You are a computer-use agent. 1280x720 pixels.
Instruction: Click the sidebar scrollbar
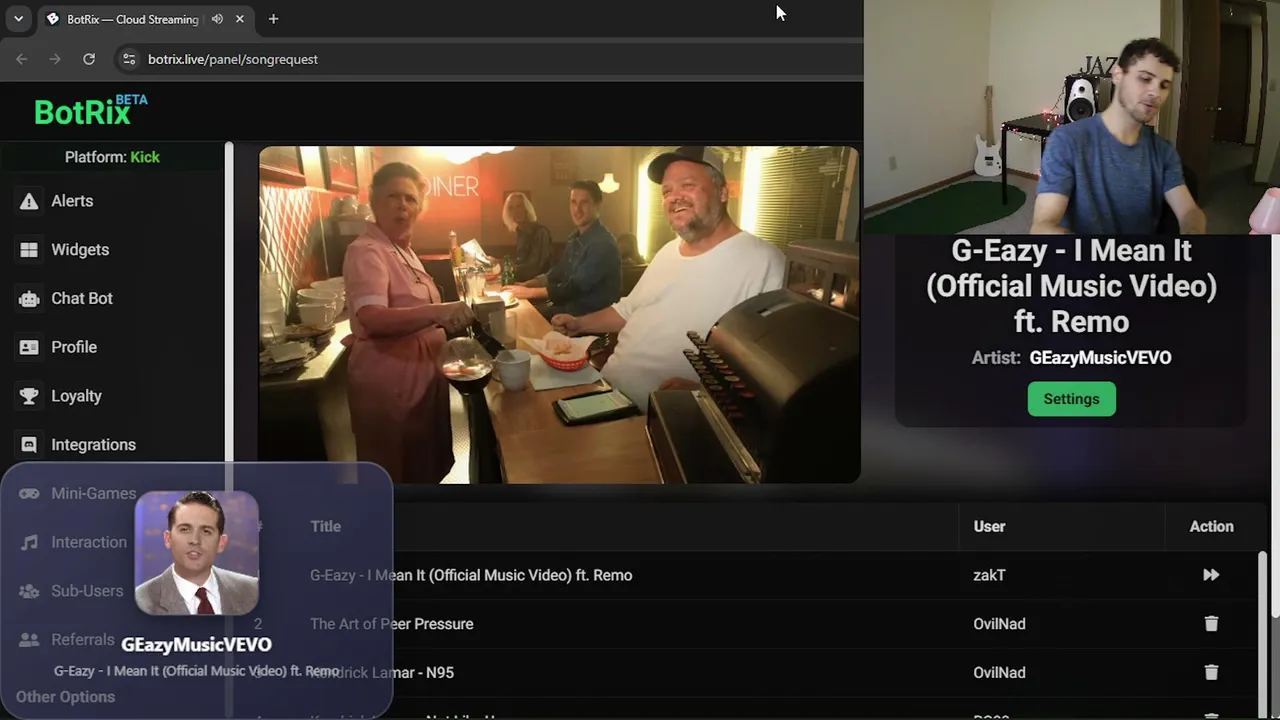tap(229, 304)
